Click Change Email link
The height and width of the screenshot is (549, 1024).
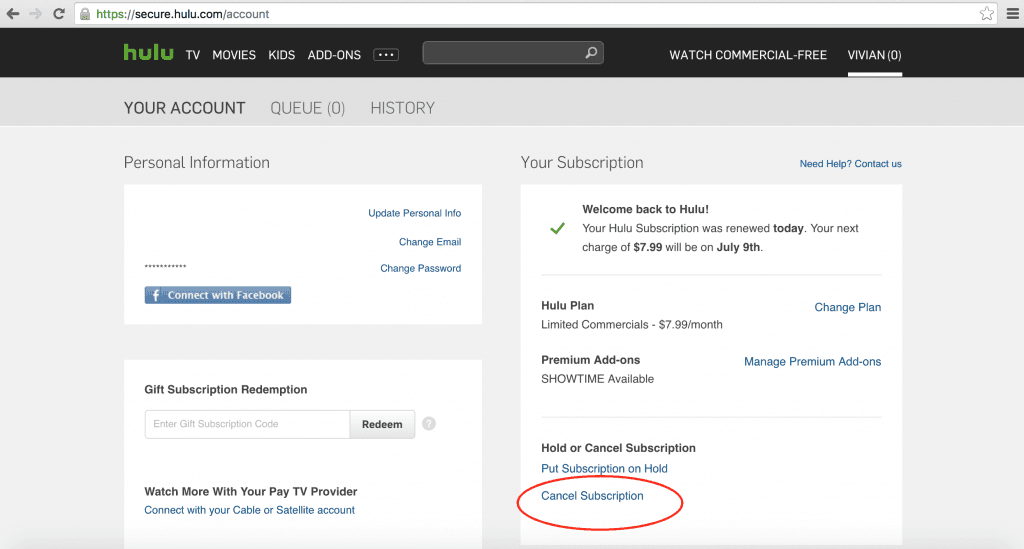coord(430,242)
